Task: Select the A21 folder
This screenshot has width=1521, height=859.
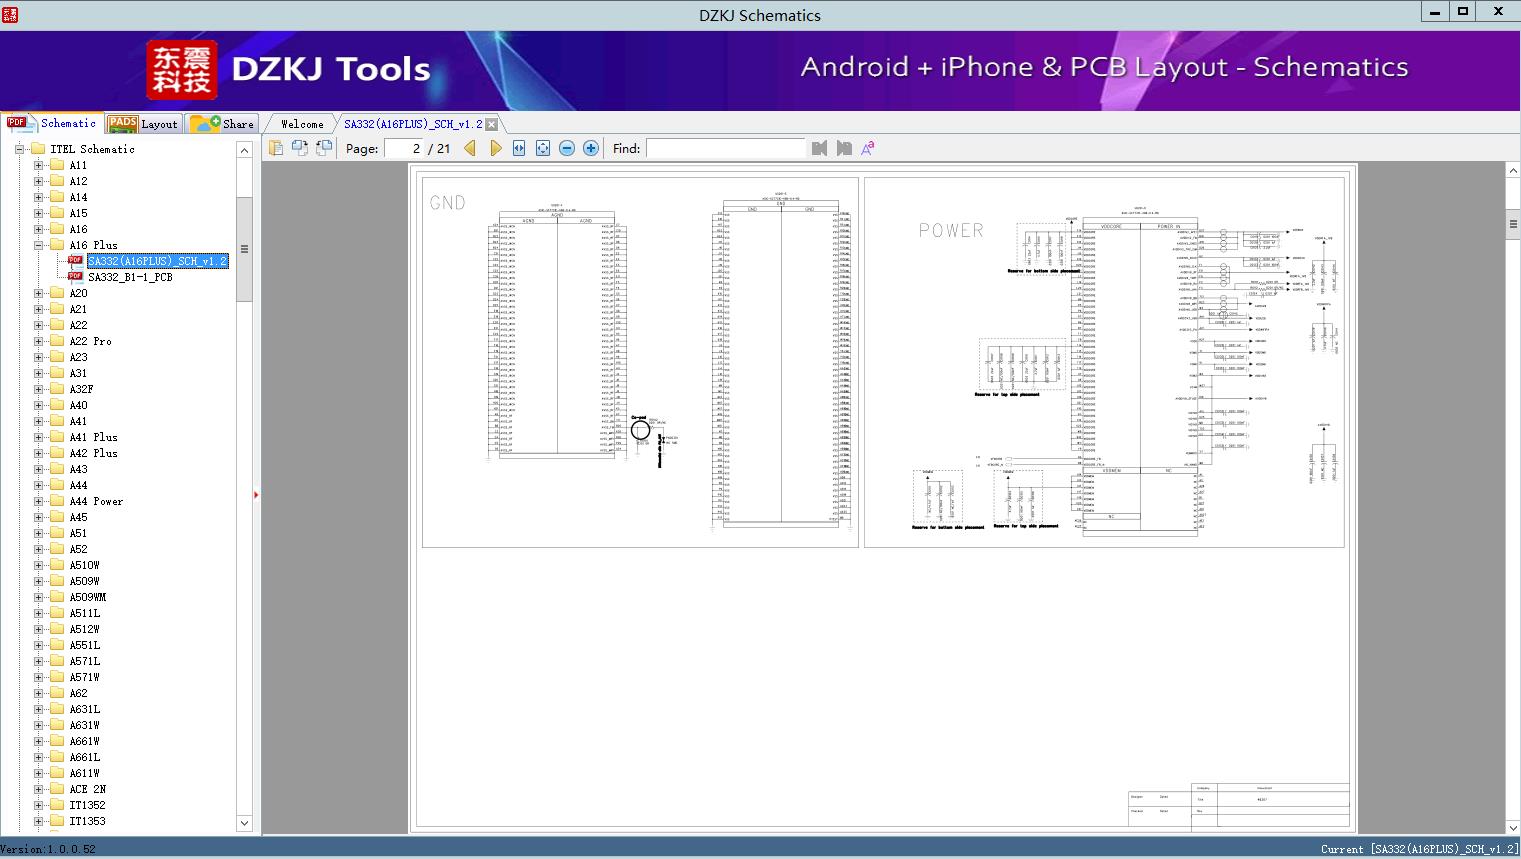Action: tap(78, 309)
